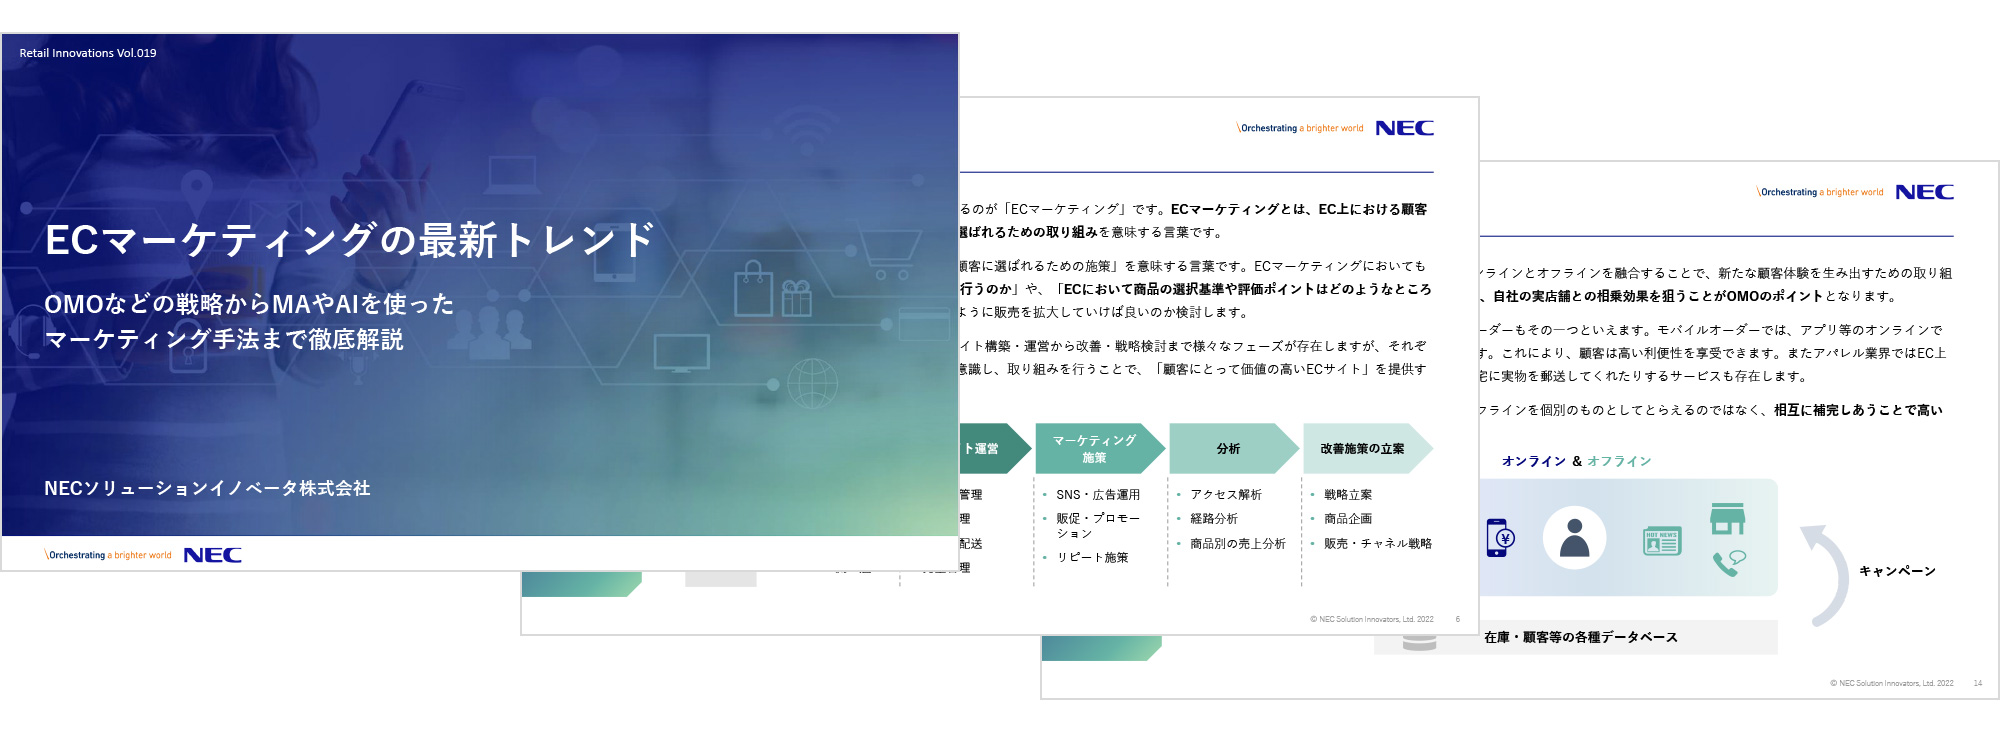Image resolution: width=2000 pixels, height=732 pixels.
Task: Select the 戦略立案 bullet
Action: [1348, 495]
